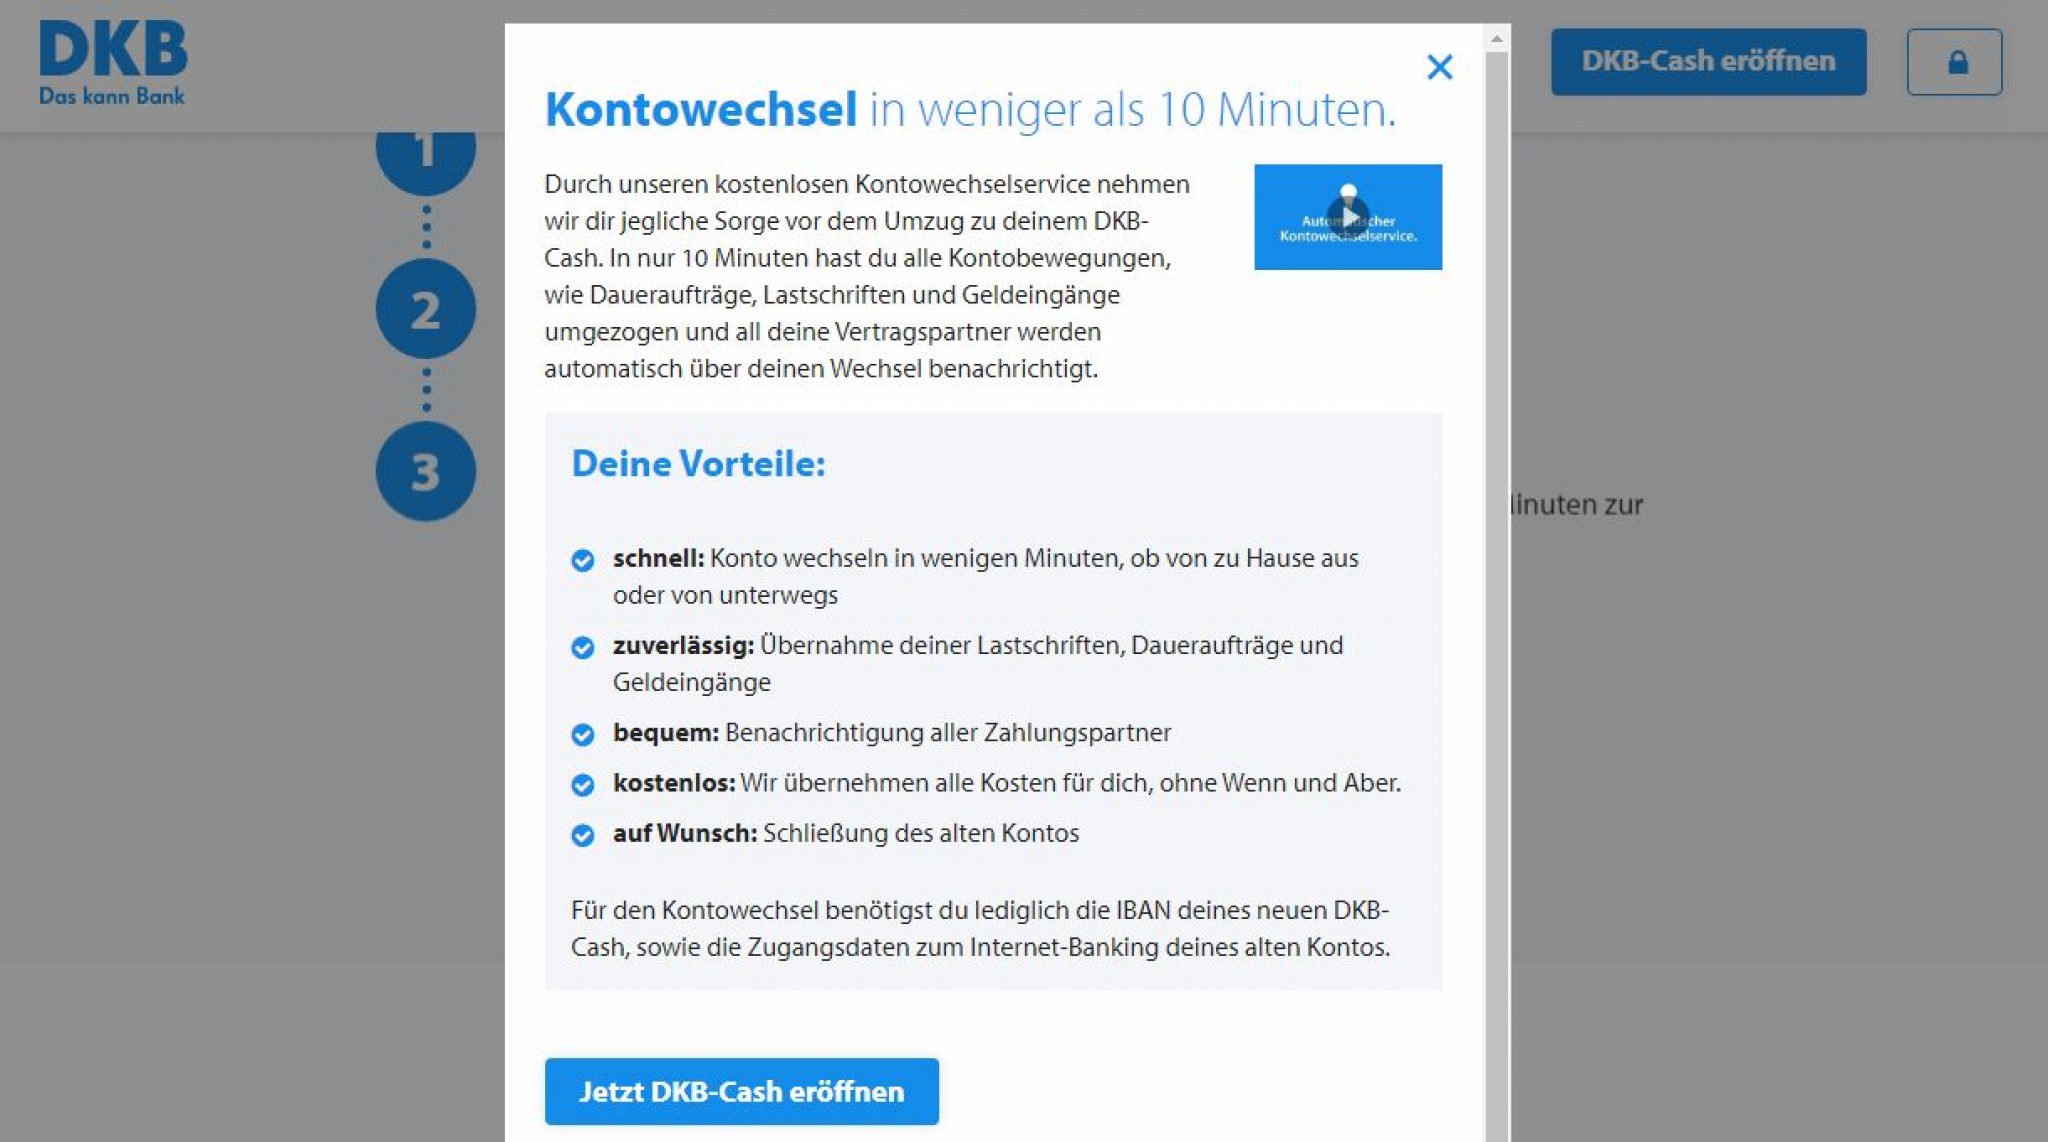Click the modal scrollbar up arrow
This screenshot has height=1142, width=2048.
coord(1497,40)
